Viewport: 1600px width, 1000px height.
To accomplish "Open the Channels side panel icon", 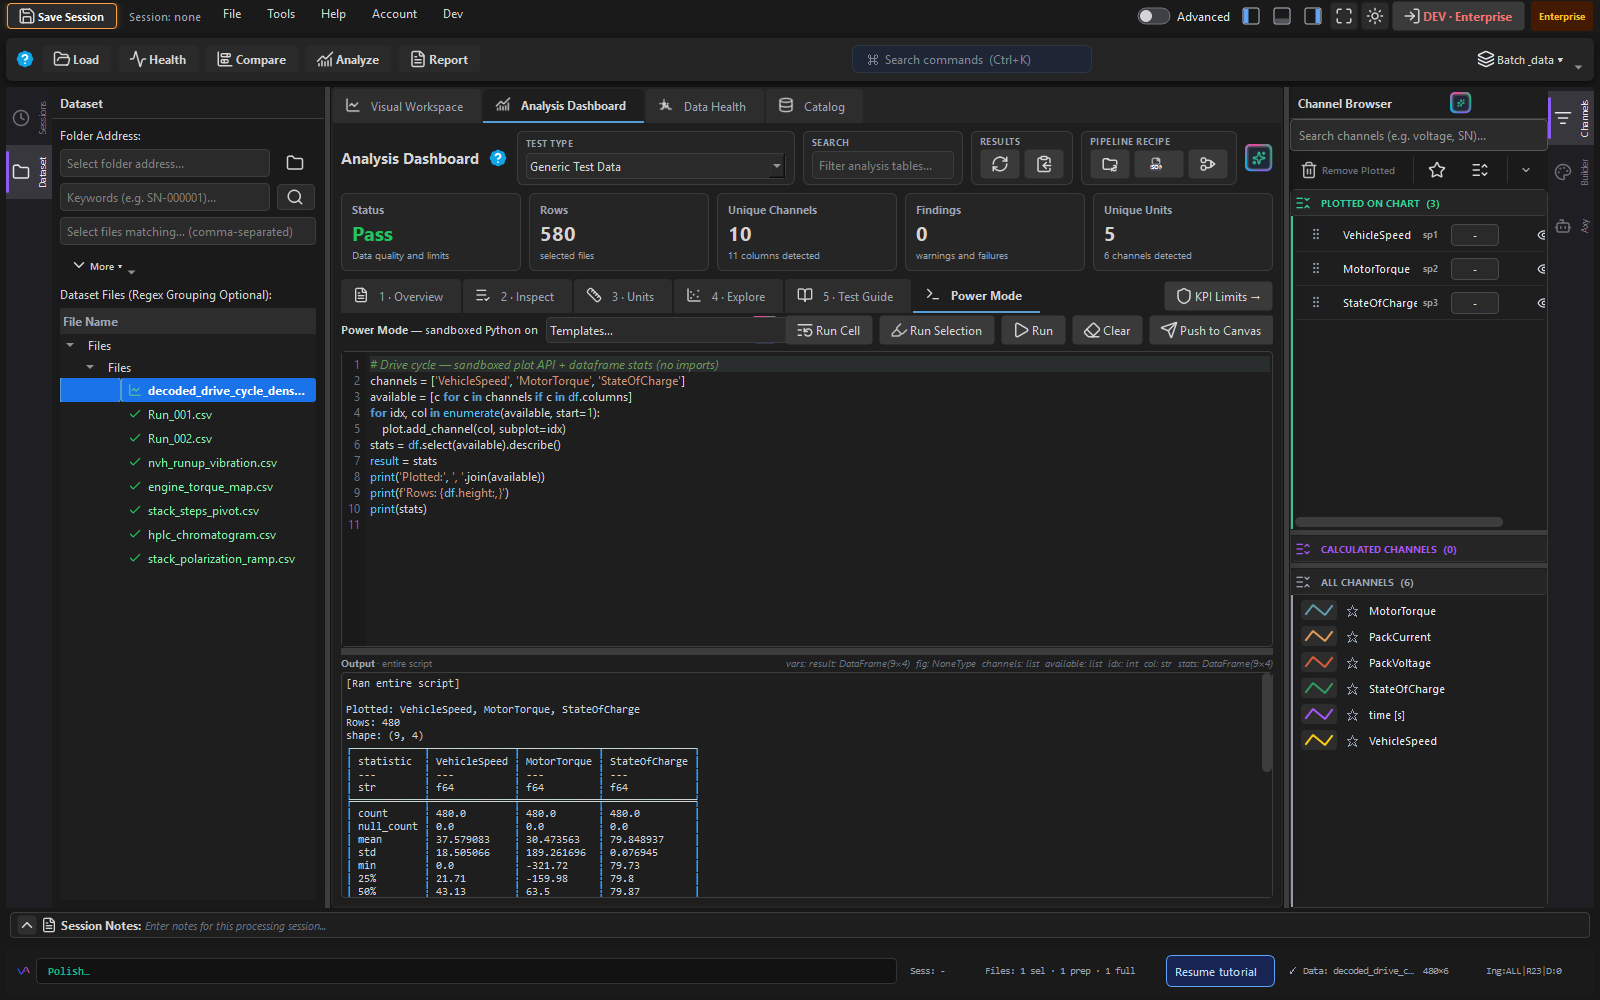I will pyautogui.click(x=1563, y=118).
